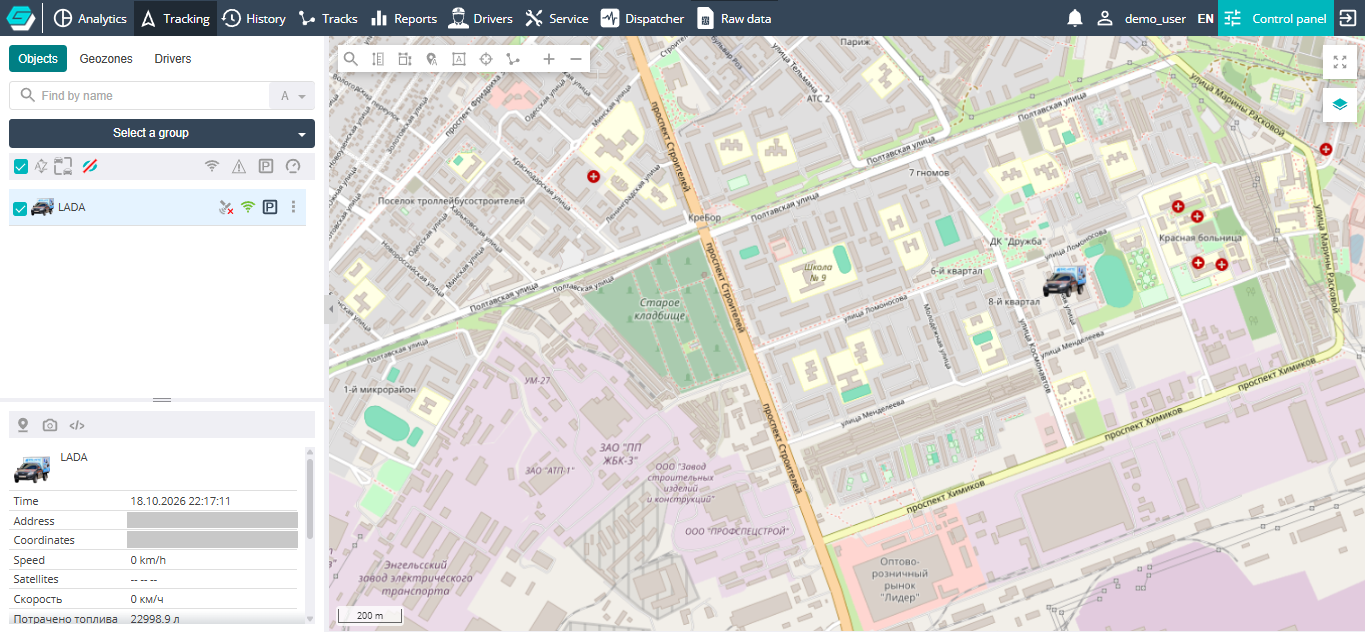
Task: Click the address marker tool icon
Action: tap(432, 59)
